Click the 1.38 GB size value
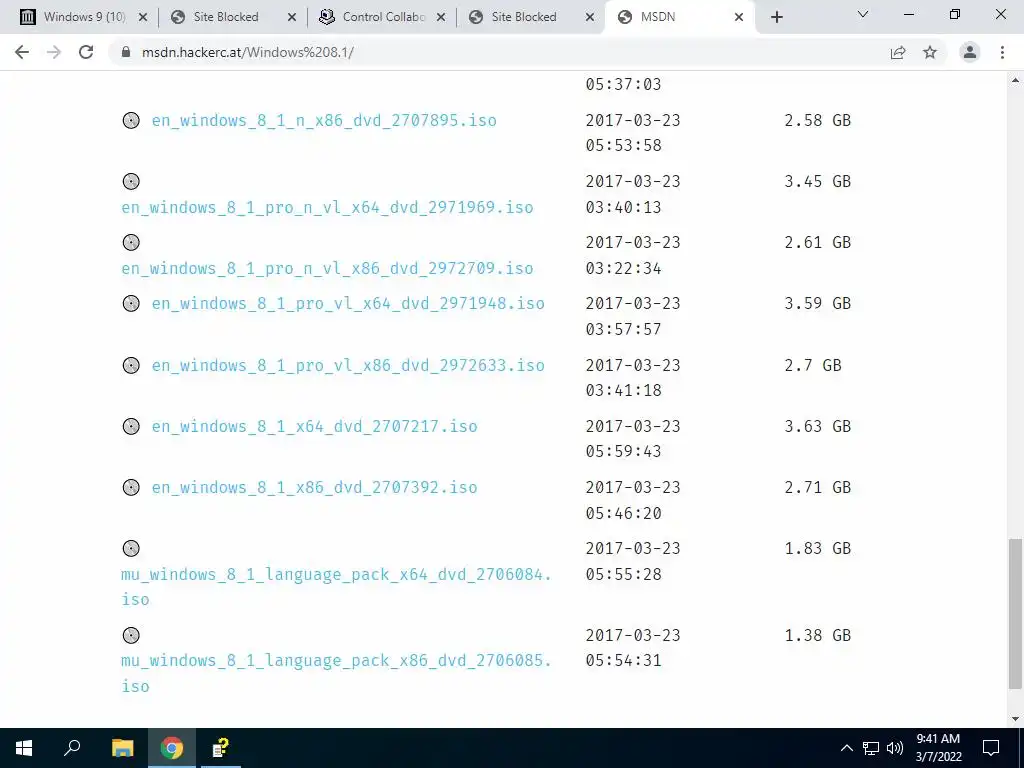 click(818, 635)
